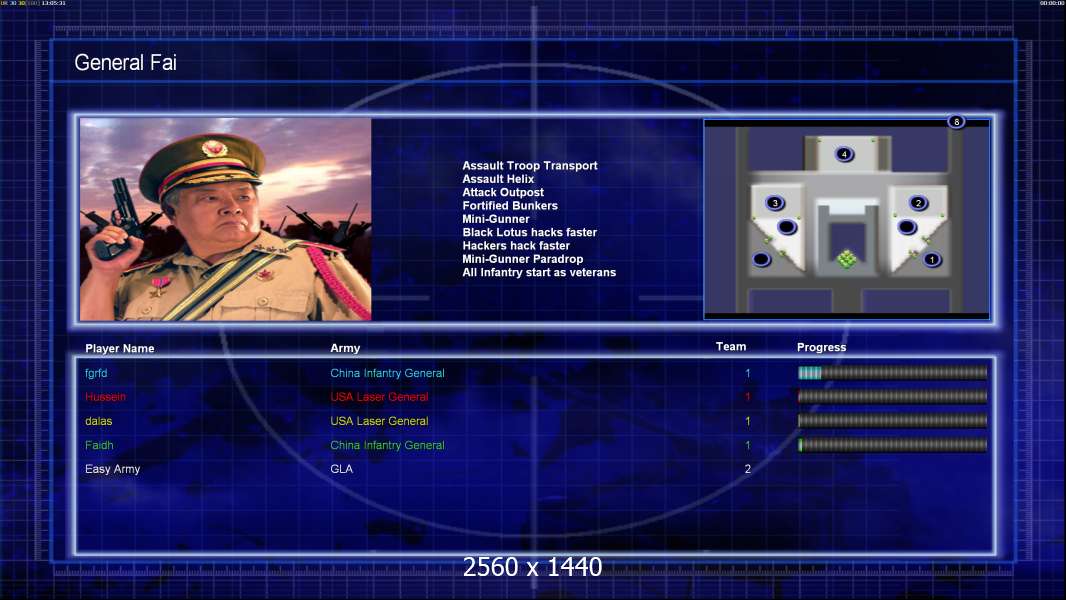
Task: Click fgrfd's China Infantry General army
Action: click(x=388, y=373)
